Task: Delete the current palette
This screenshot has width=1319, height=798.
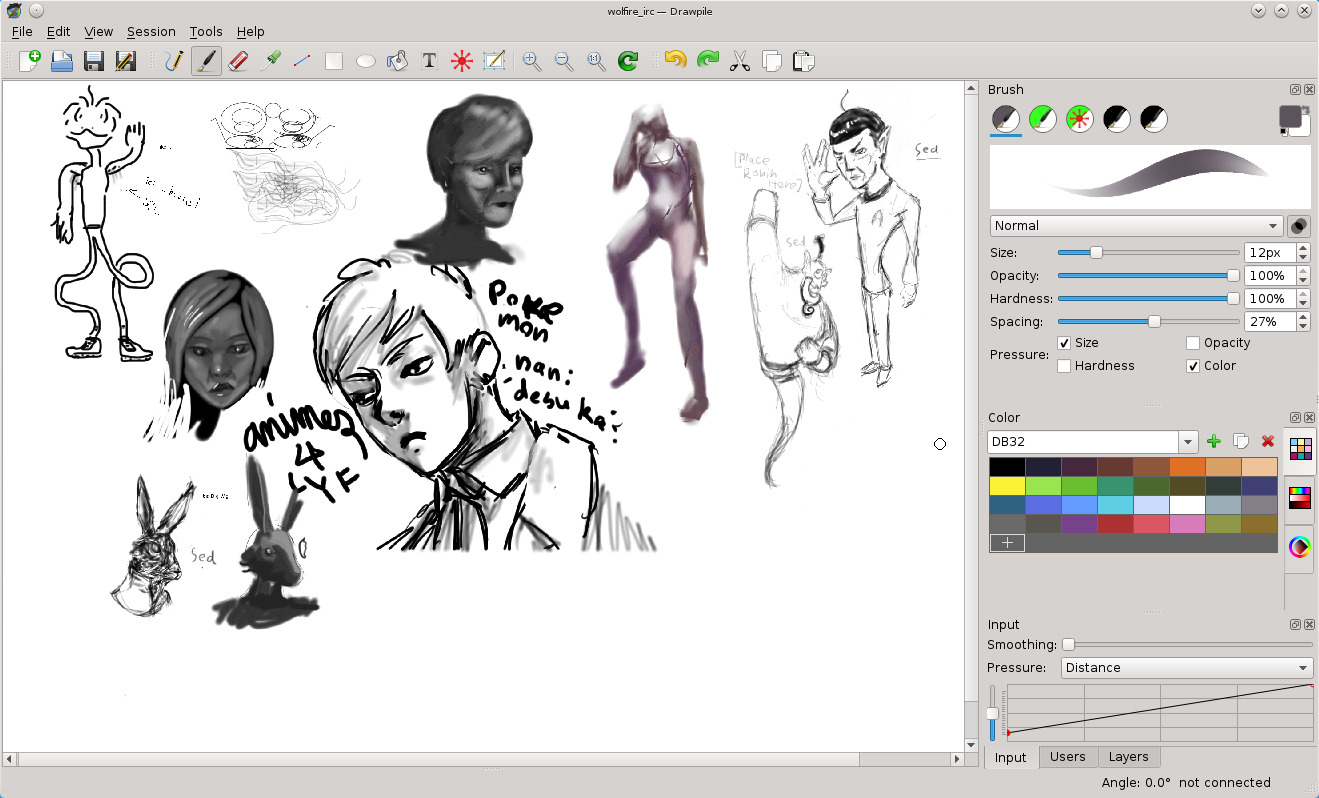Action: [1268, 441]
